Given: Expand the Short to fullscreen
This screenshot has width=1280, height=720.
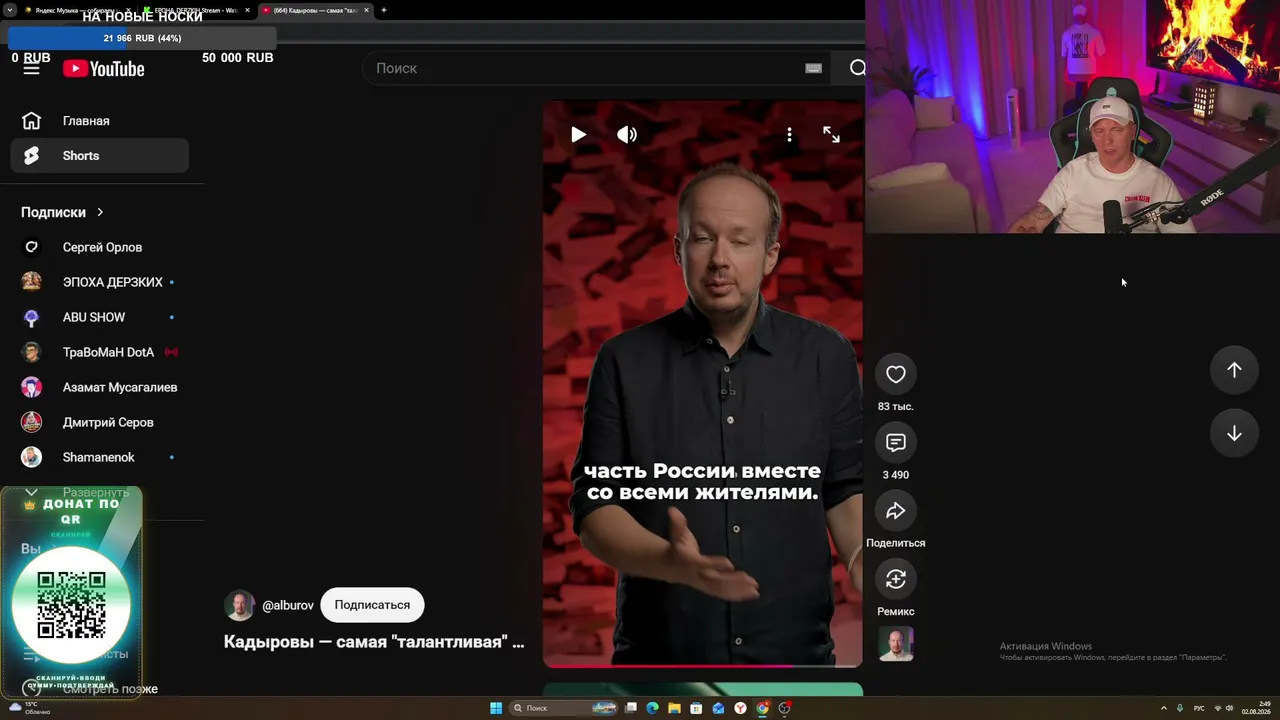Looking at the screenshot, I should click(x=831, y=134).
